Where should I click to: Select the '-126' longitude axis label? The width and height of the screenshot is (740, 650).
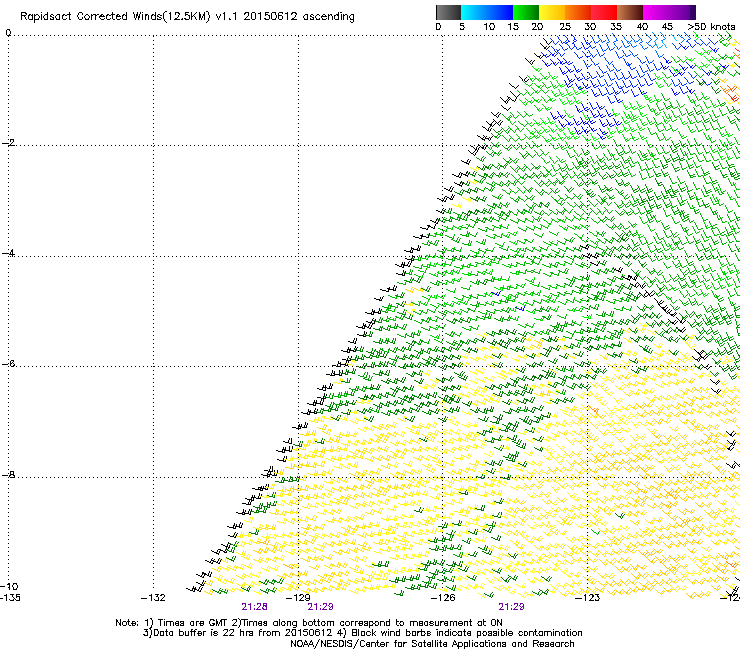(443, 598)
